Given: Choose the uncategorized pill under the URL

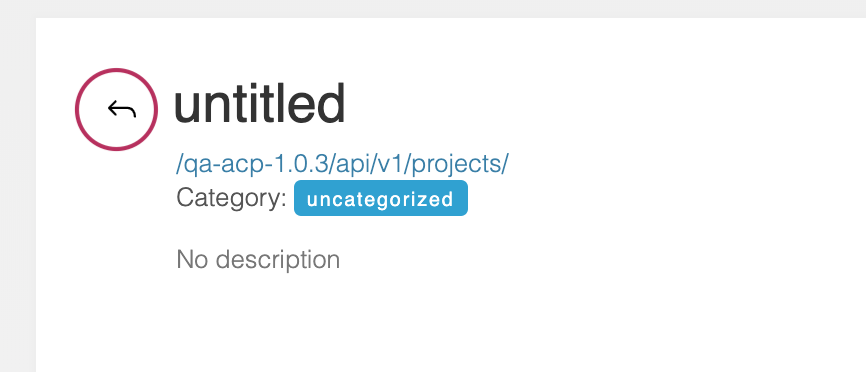Looking at the screenshot, I should (381, 198).
